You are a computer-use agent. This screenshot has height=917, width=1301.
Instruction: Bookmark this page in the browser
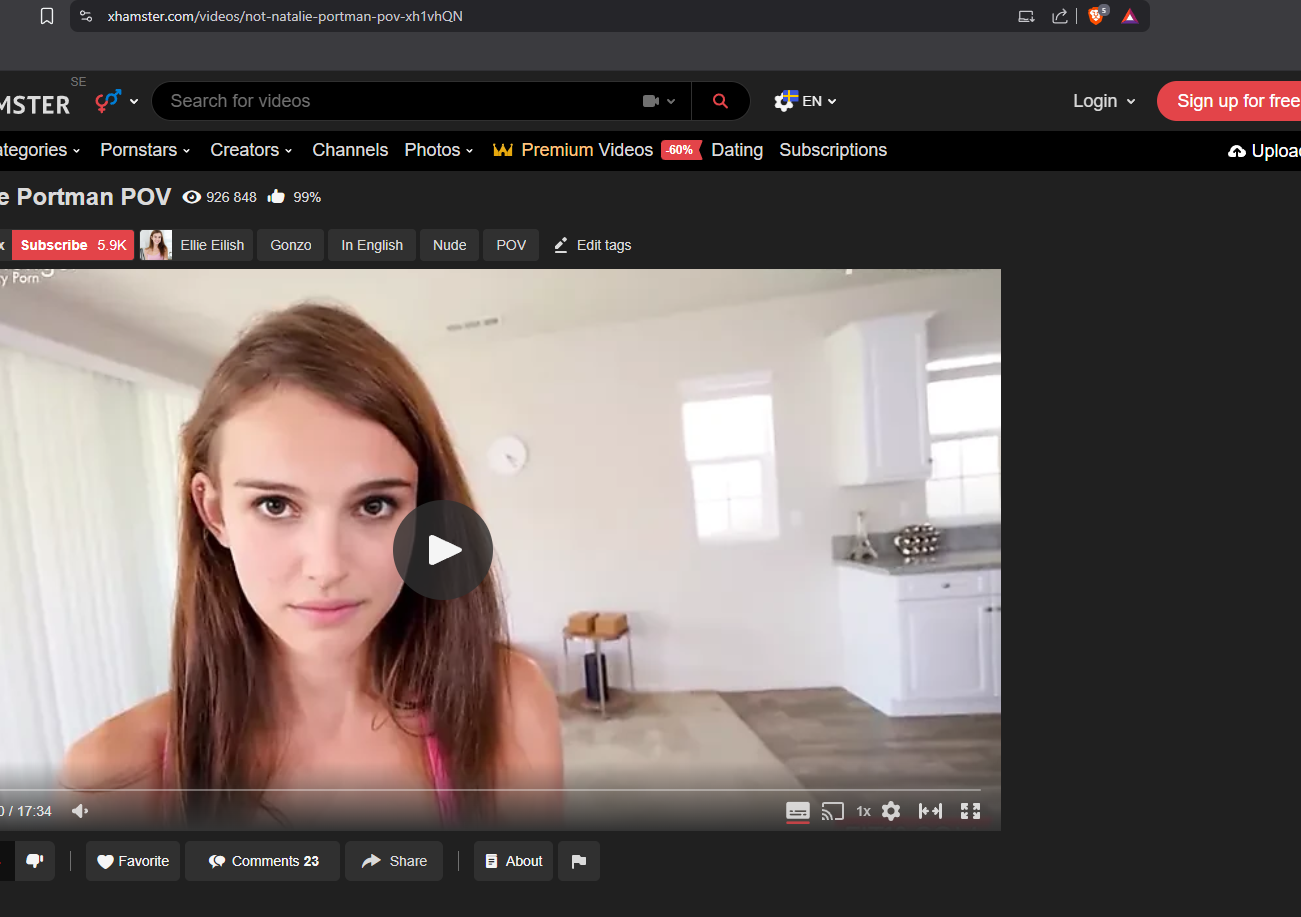point(47,16)
